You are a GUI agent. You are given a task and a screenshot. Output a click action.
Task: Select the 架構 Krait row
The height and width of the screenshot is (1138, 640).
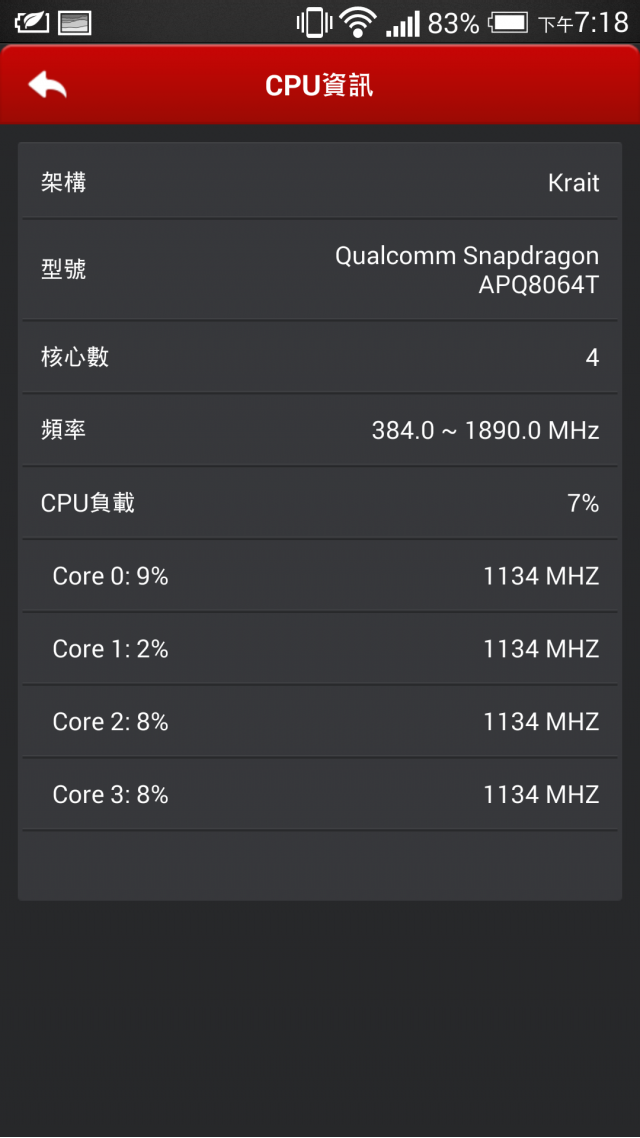(x=320, y=181)
